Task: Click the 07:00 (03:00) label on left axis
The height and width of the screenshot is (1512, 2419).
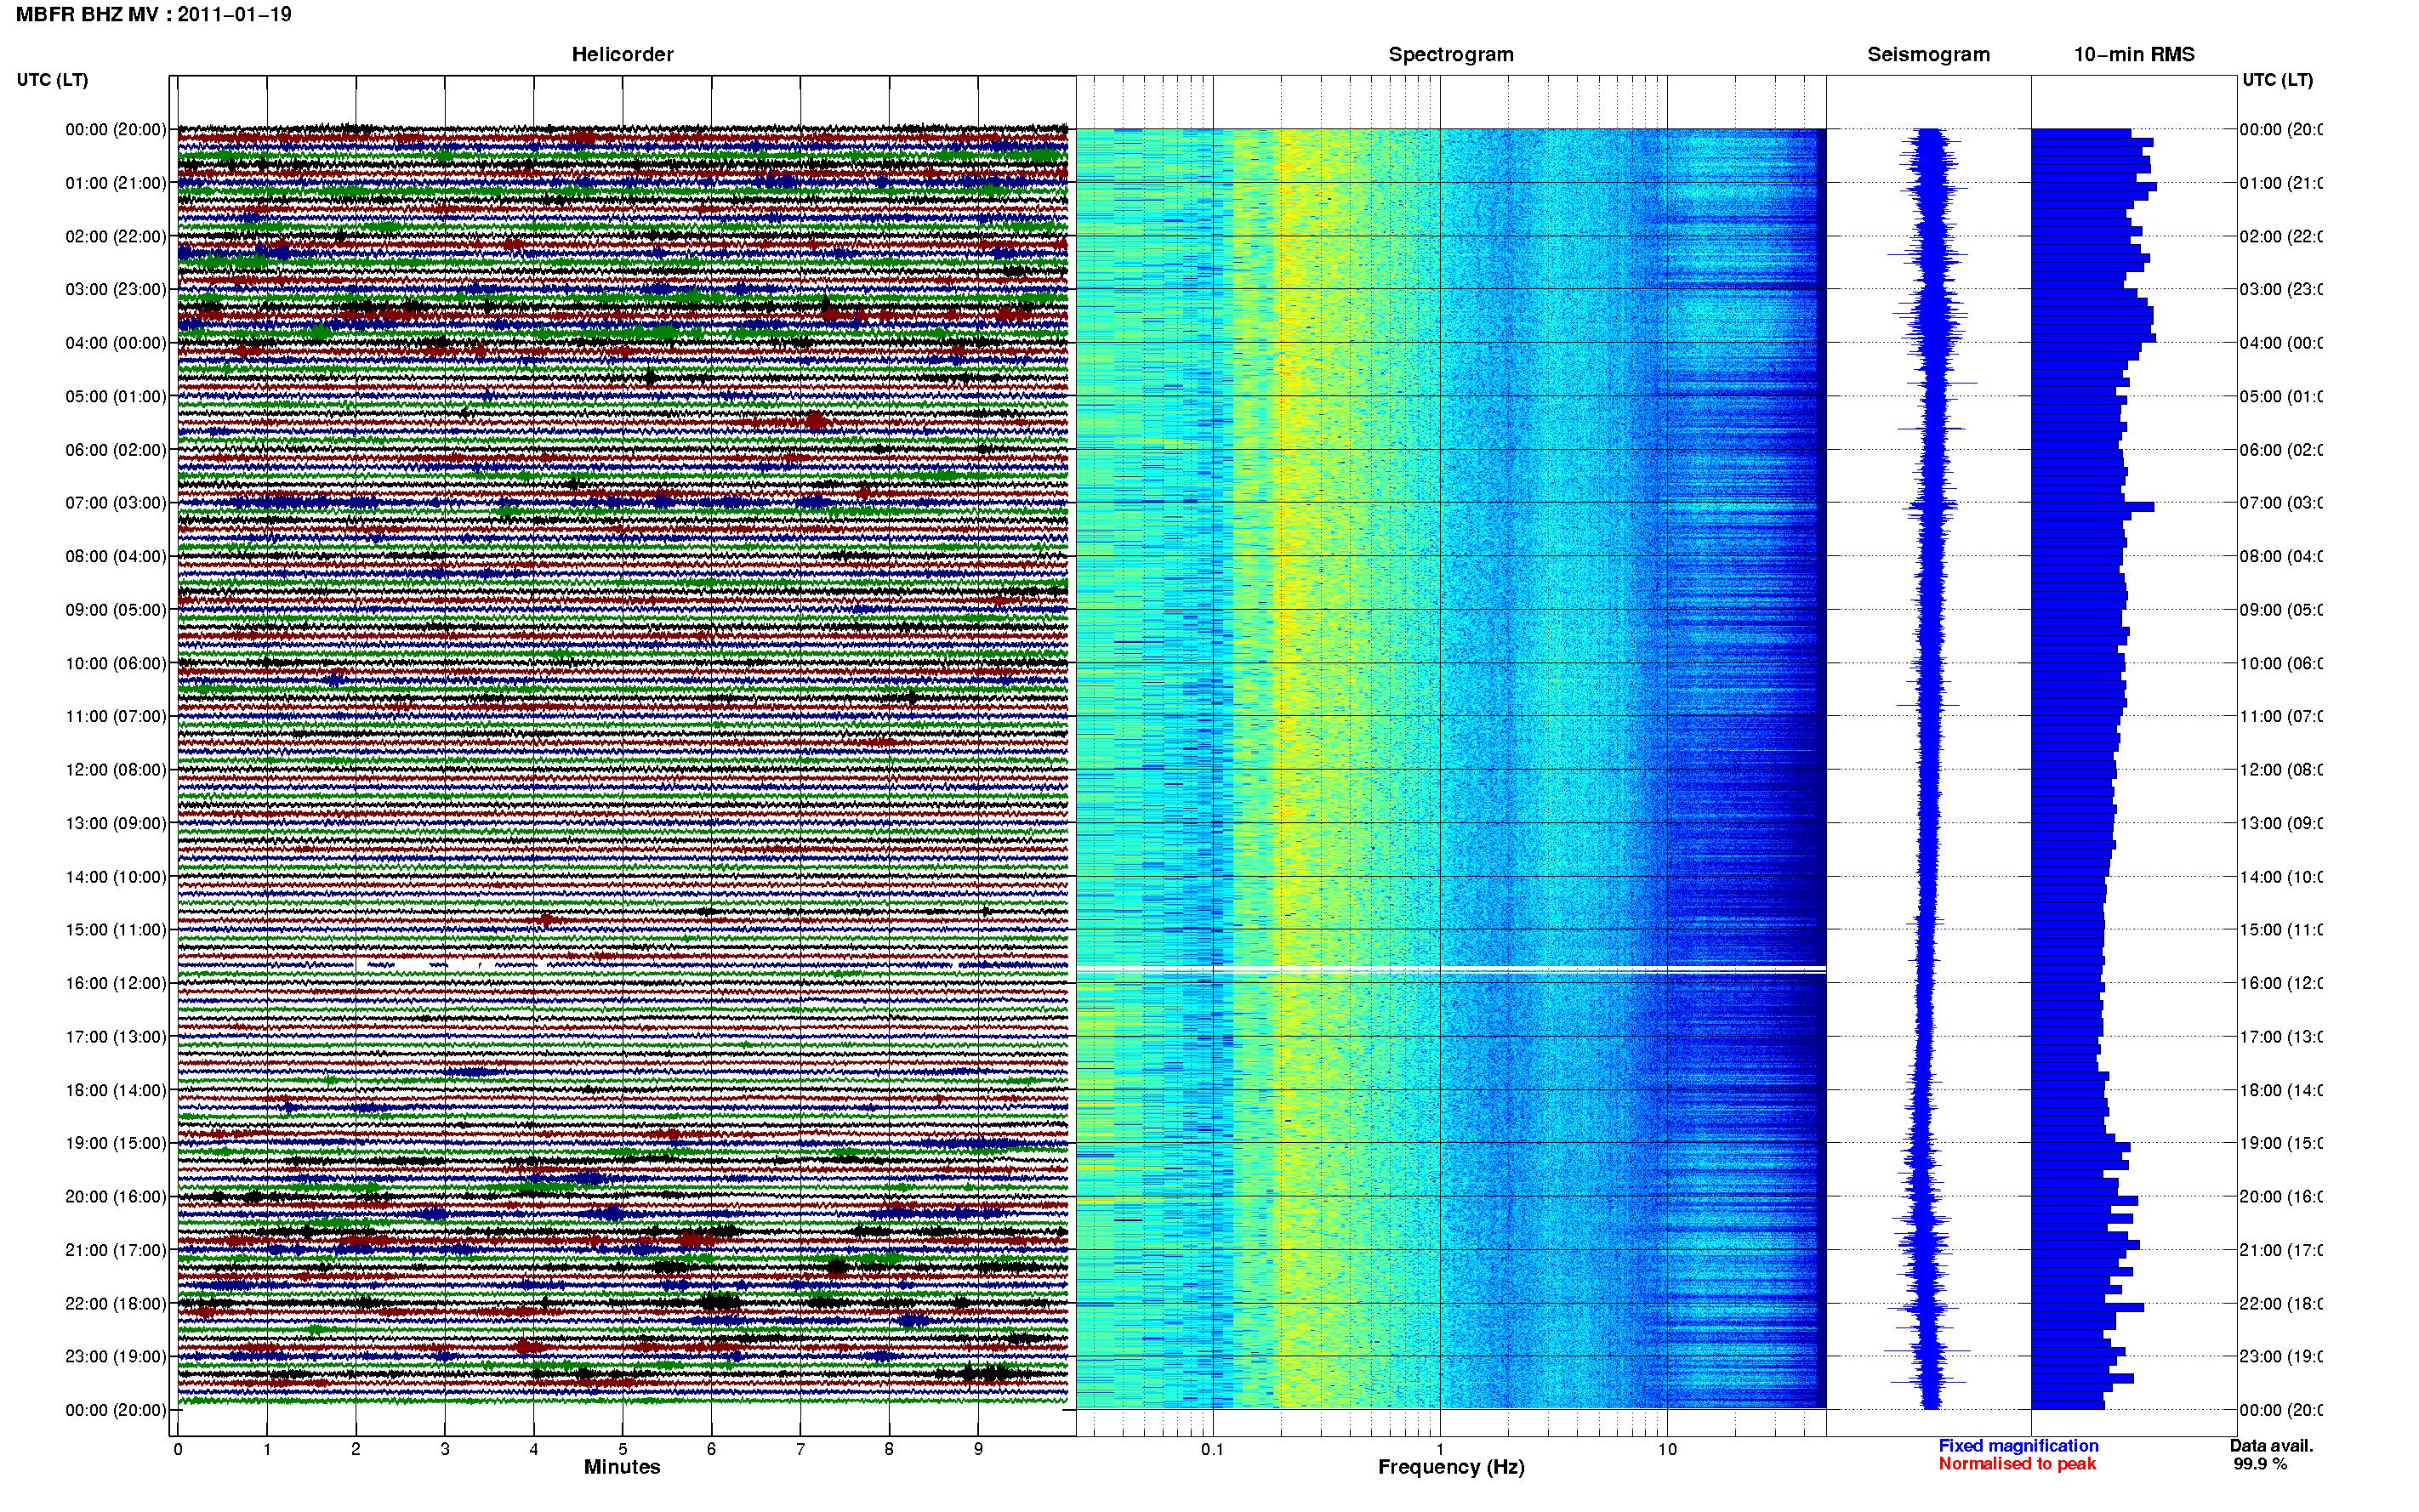Action: (116, 503)
